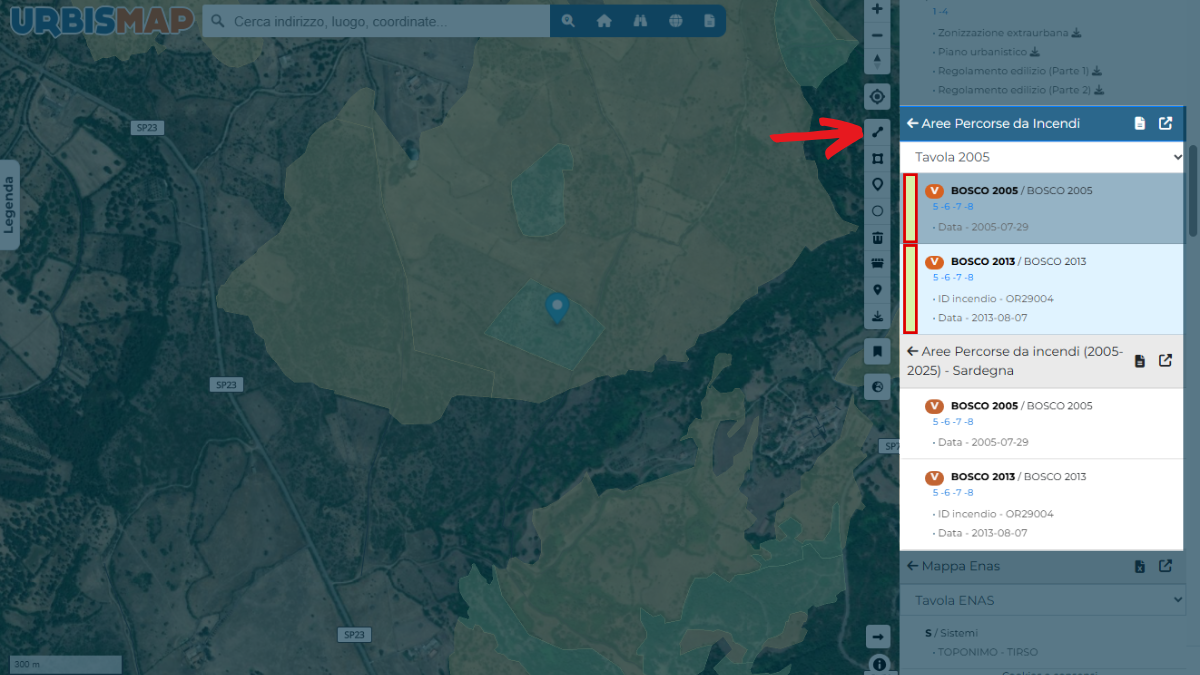
Task: Select 'Data - 2005-07-29' row under Tavola 2005
Action: [x=983, y=227]
